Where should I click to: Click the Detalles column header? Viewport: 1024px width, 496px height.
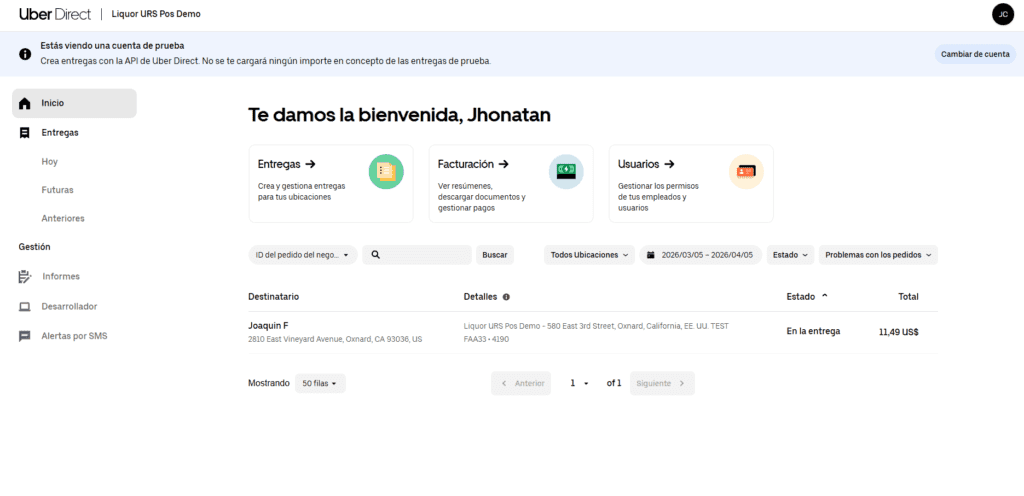click(480, 297)
